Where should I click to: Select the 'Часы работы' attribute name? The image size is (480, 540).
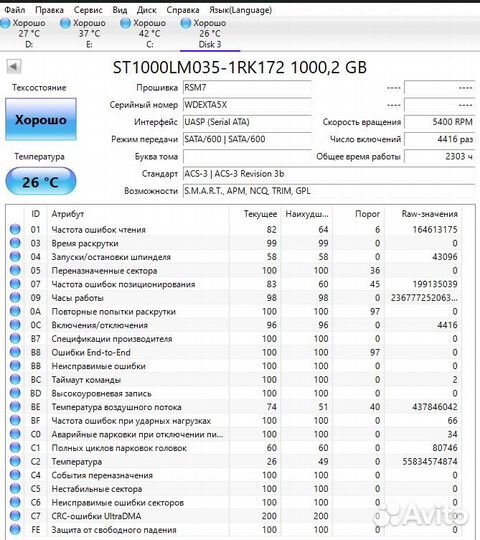click(x=77, y=298)
